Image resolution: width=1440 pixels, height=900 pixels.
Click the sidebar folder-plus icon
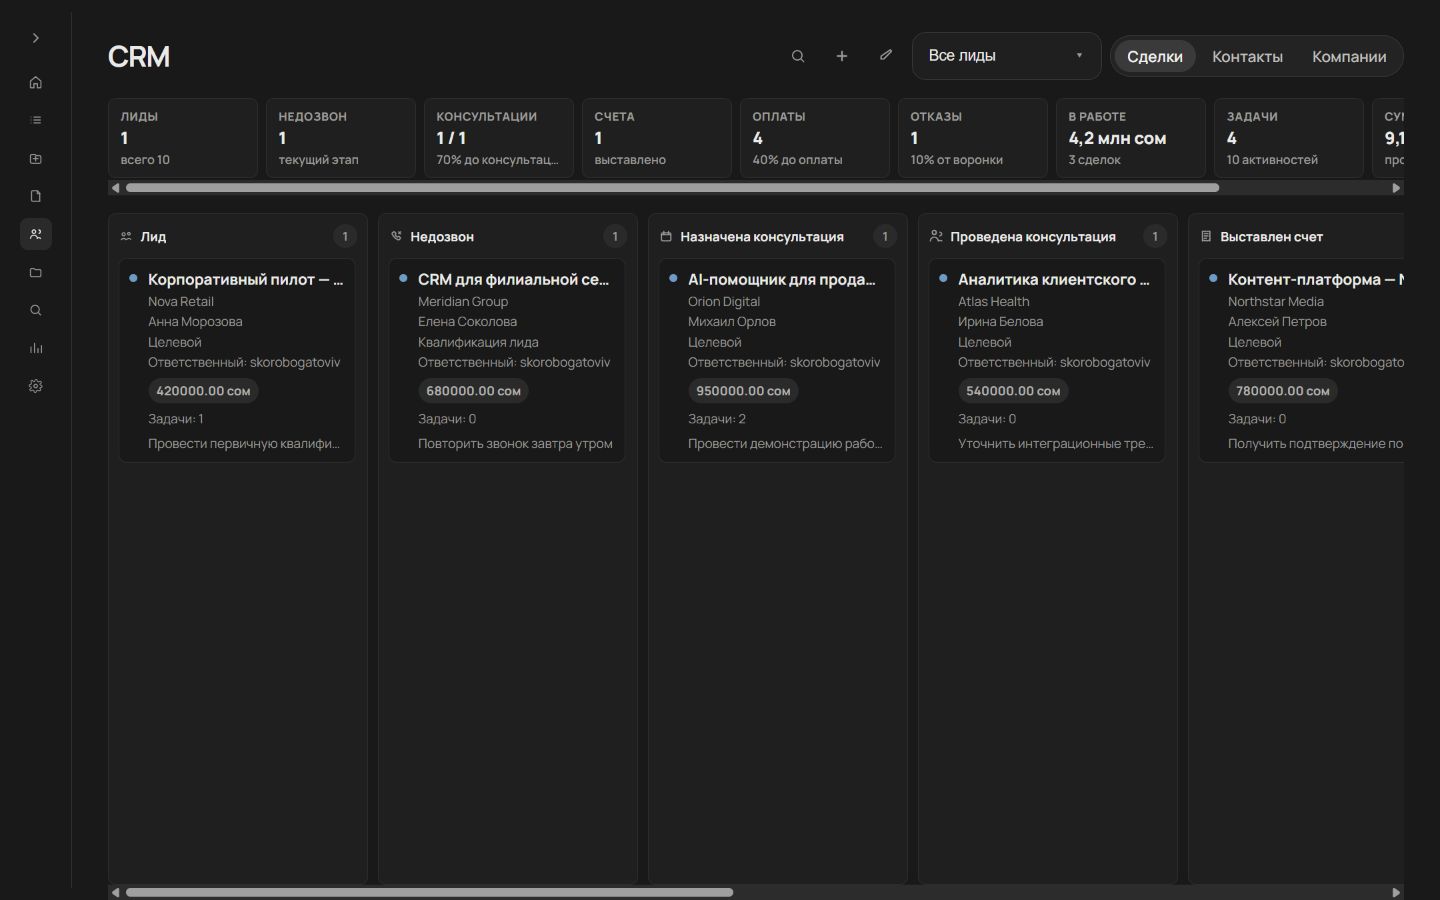point(36,158)
